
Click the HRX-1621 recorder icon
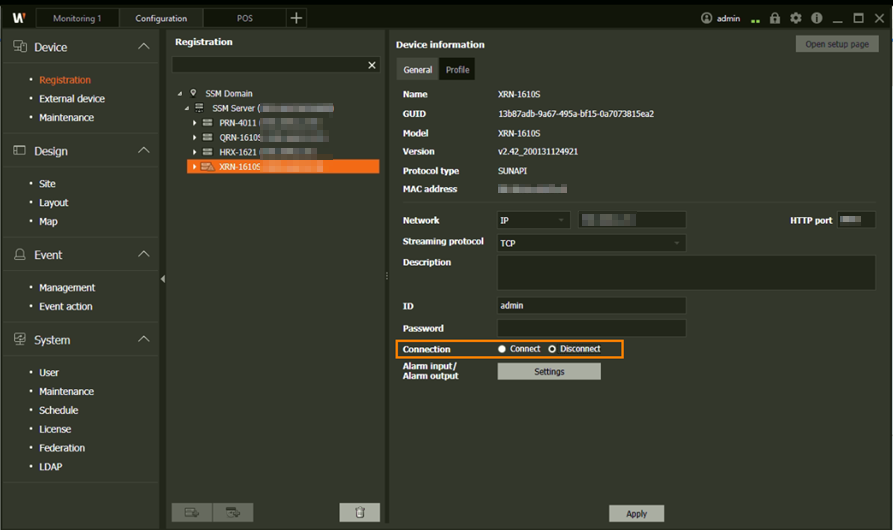pos(207,152)
